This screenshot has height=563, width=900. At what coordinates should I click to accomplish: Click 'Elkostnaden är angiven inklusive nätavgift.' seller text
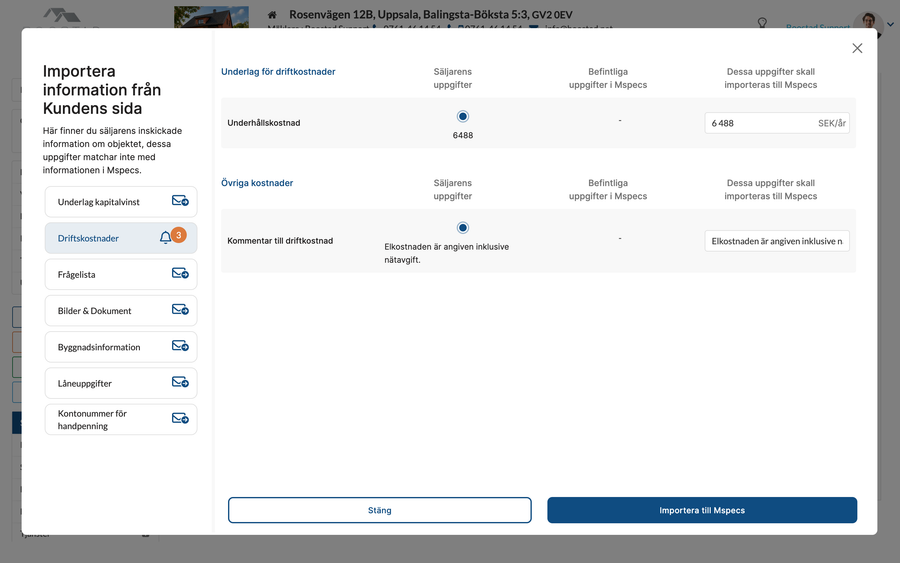pyautogui.click(x=447, y=253)
